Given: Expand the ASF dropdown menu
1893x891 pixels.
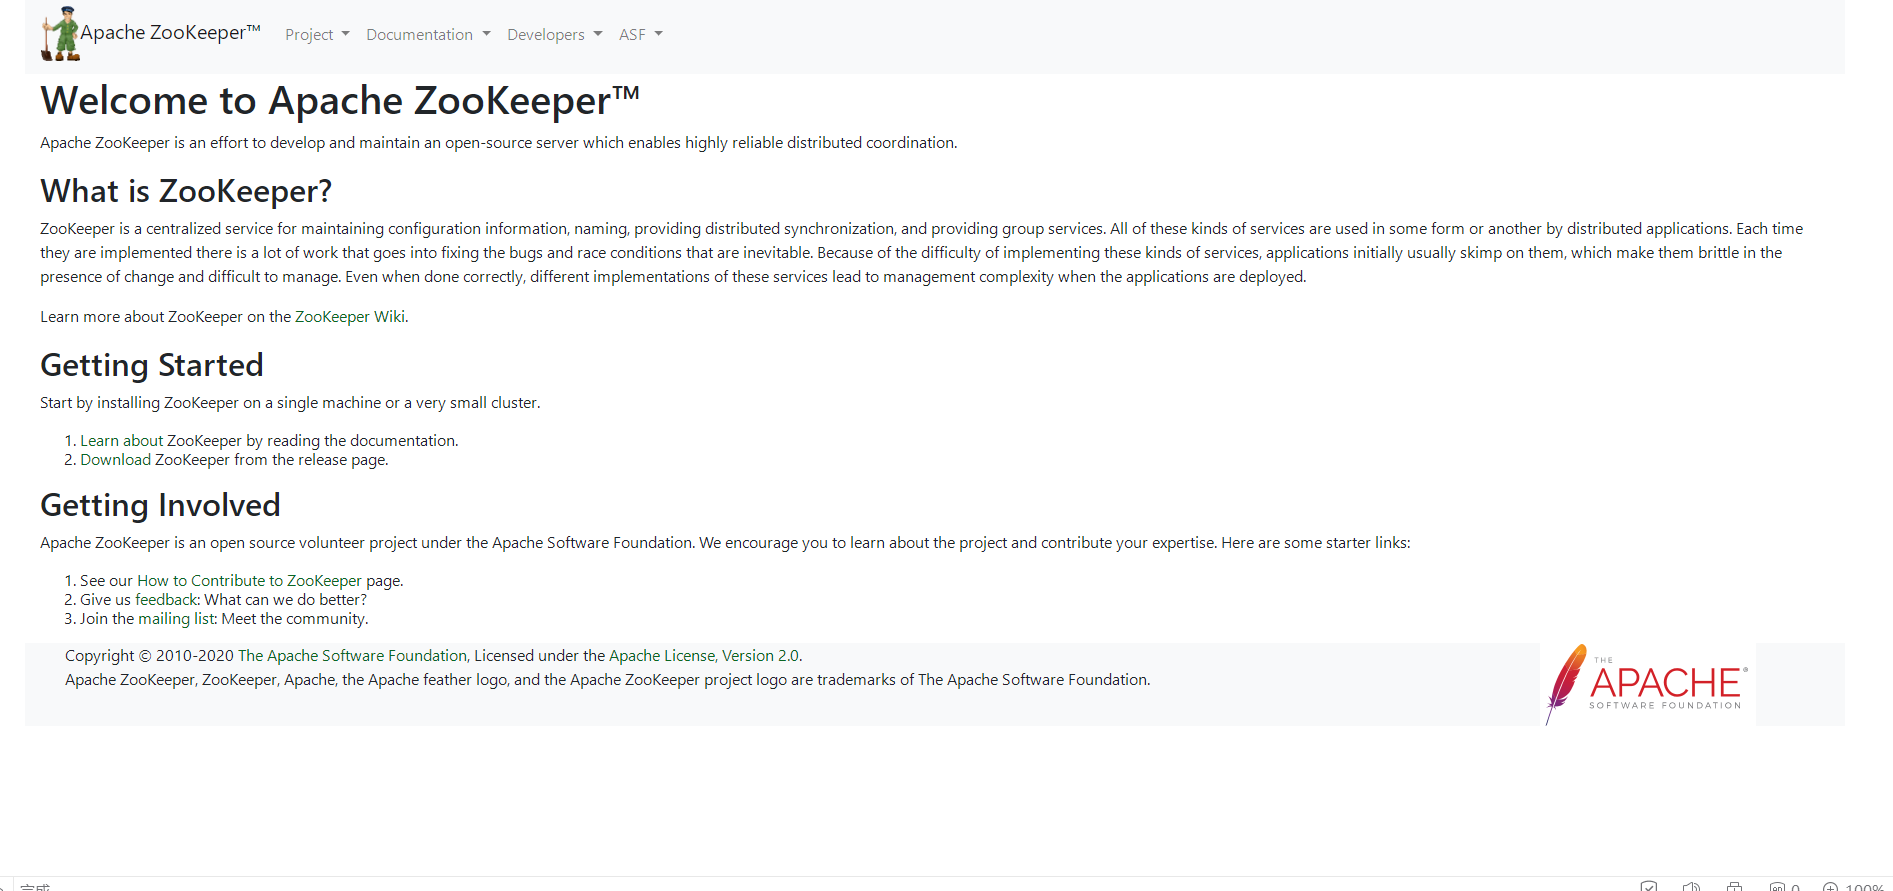Looking at the screenshot, I should click(x=641, y=34).
